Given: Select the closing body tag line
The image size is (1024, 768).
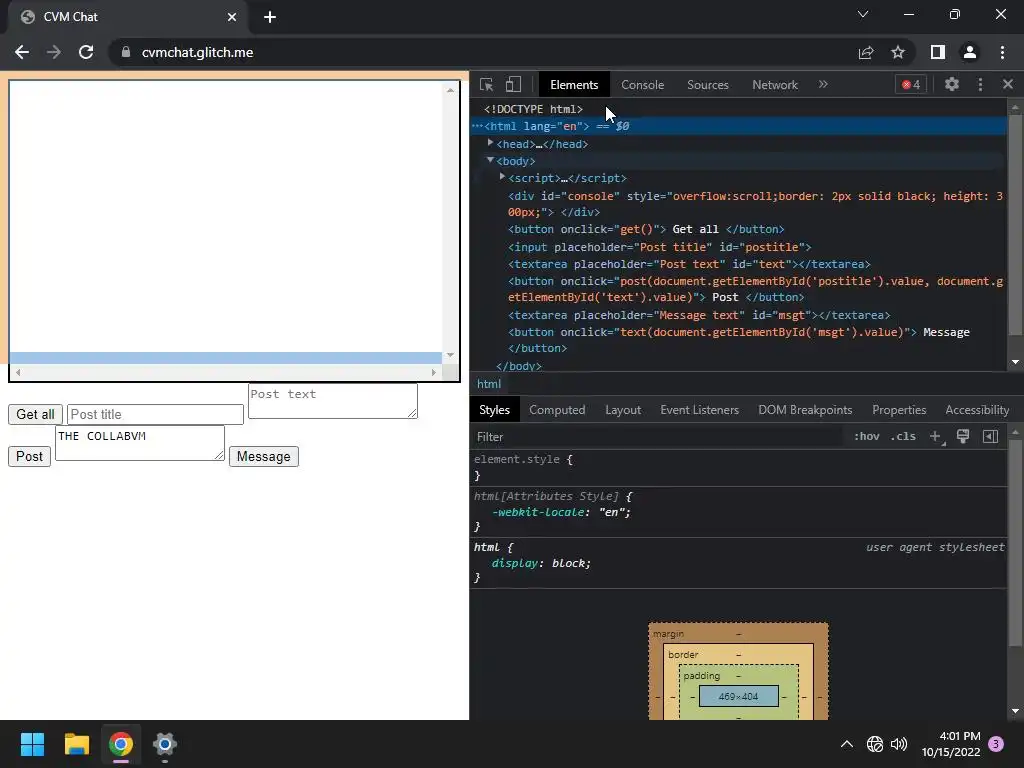Looking at the screenshot, I should pyautogui.click(x=519, y=366).
